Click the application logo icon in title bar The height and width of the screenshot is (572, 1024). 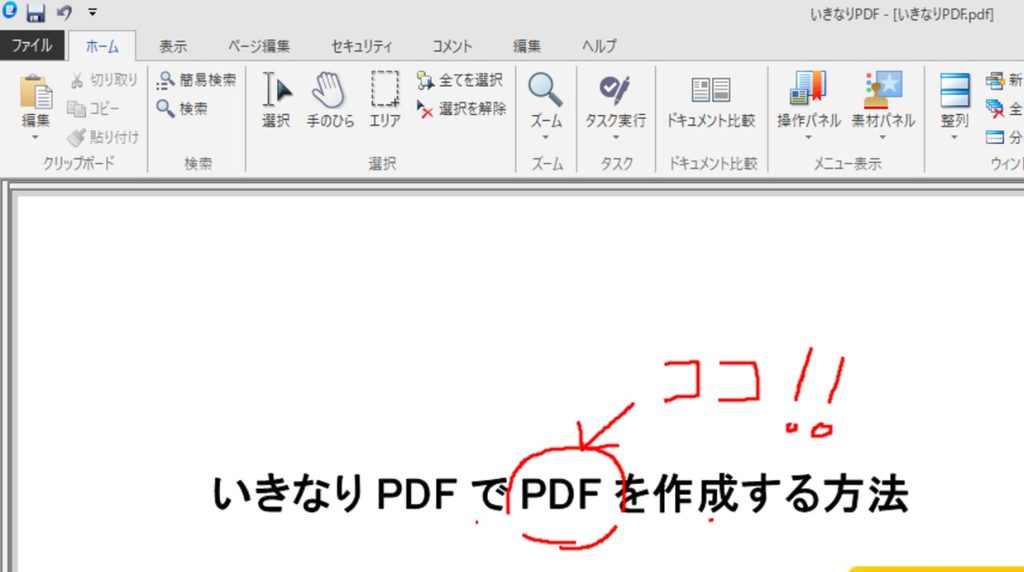[x=9, y=10]
